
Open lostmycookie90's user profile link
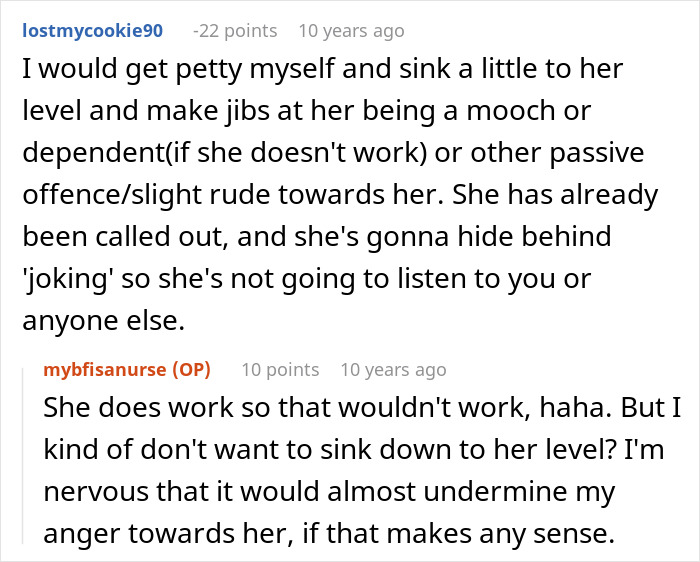91,31
